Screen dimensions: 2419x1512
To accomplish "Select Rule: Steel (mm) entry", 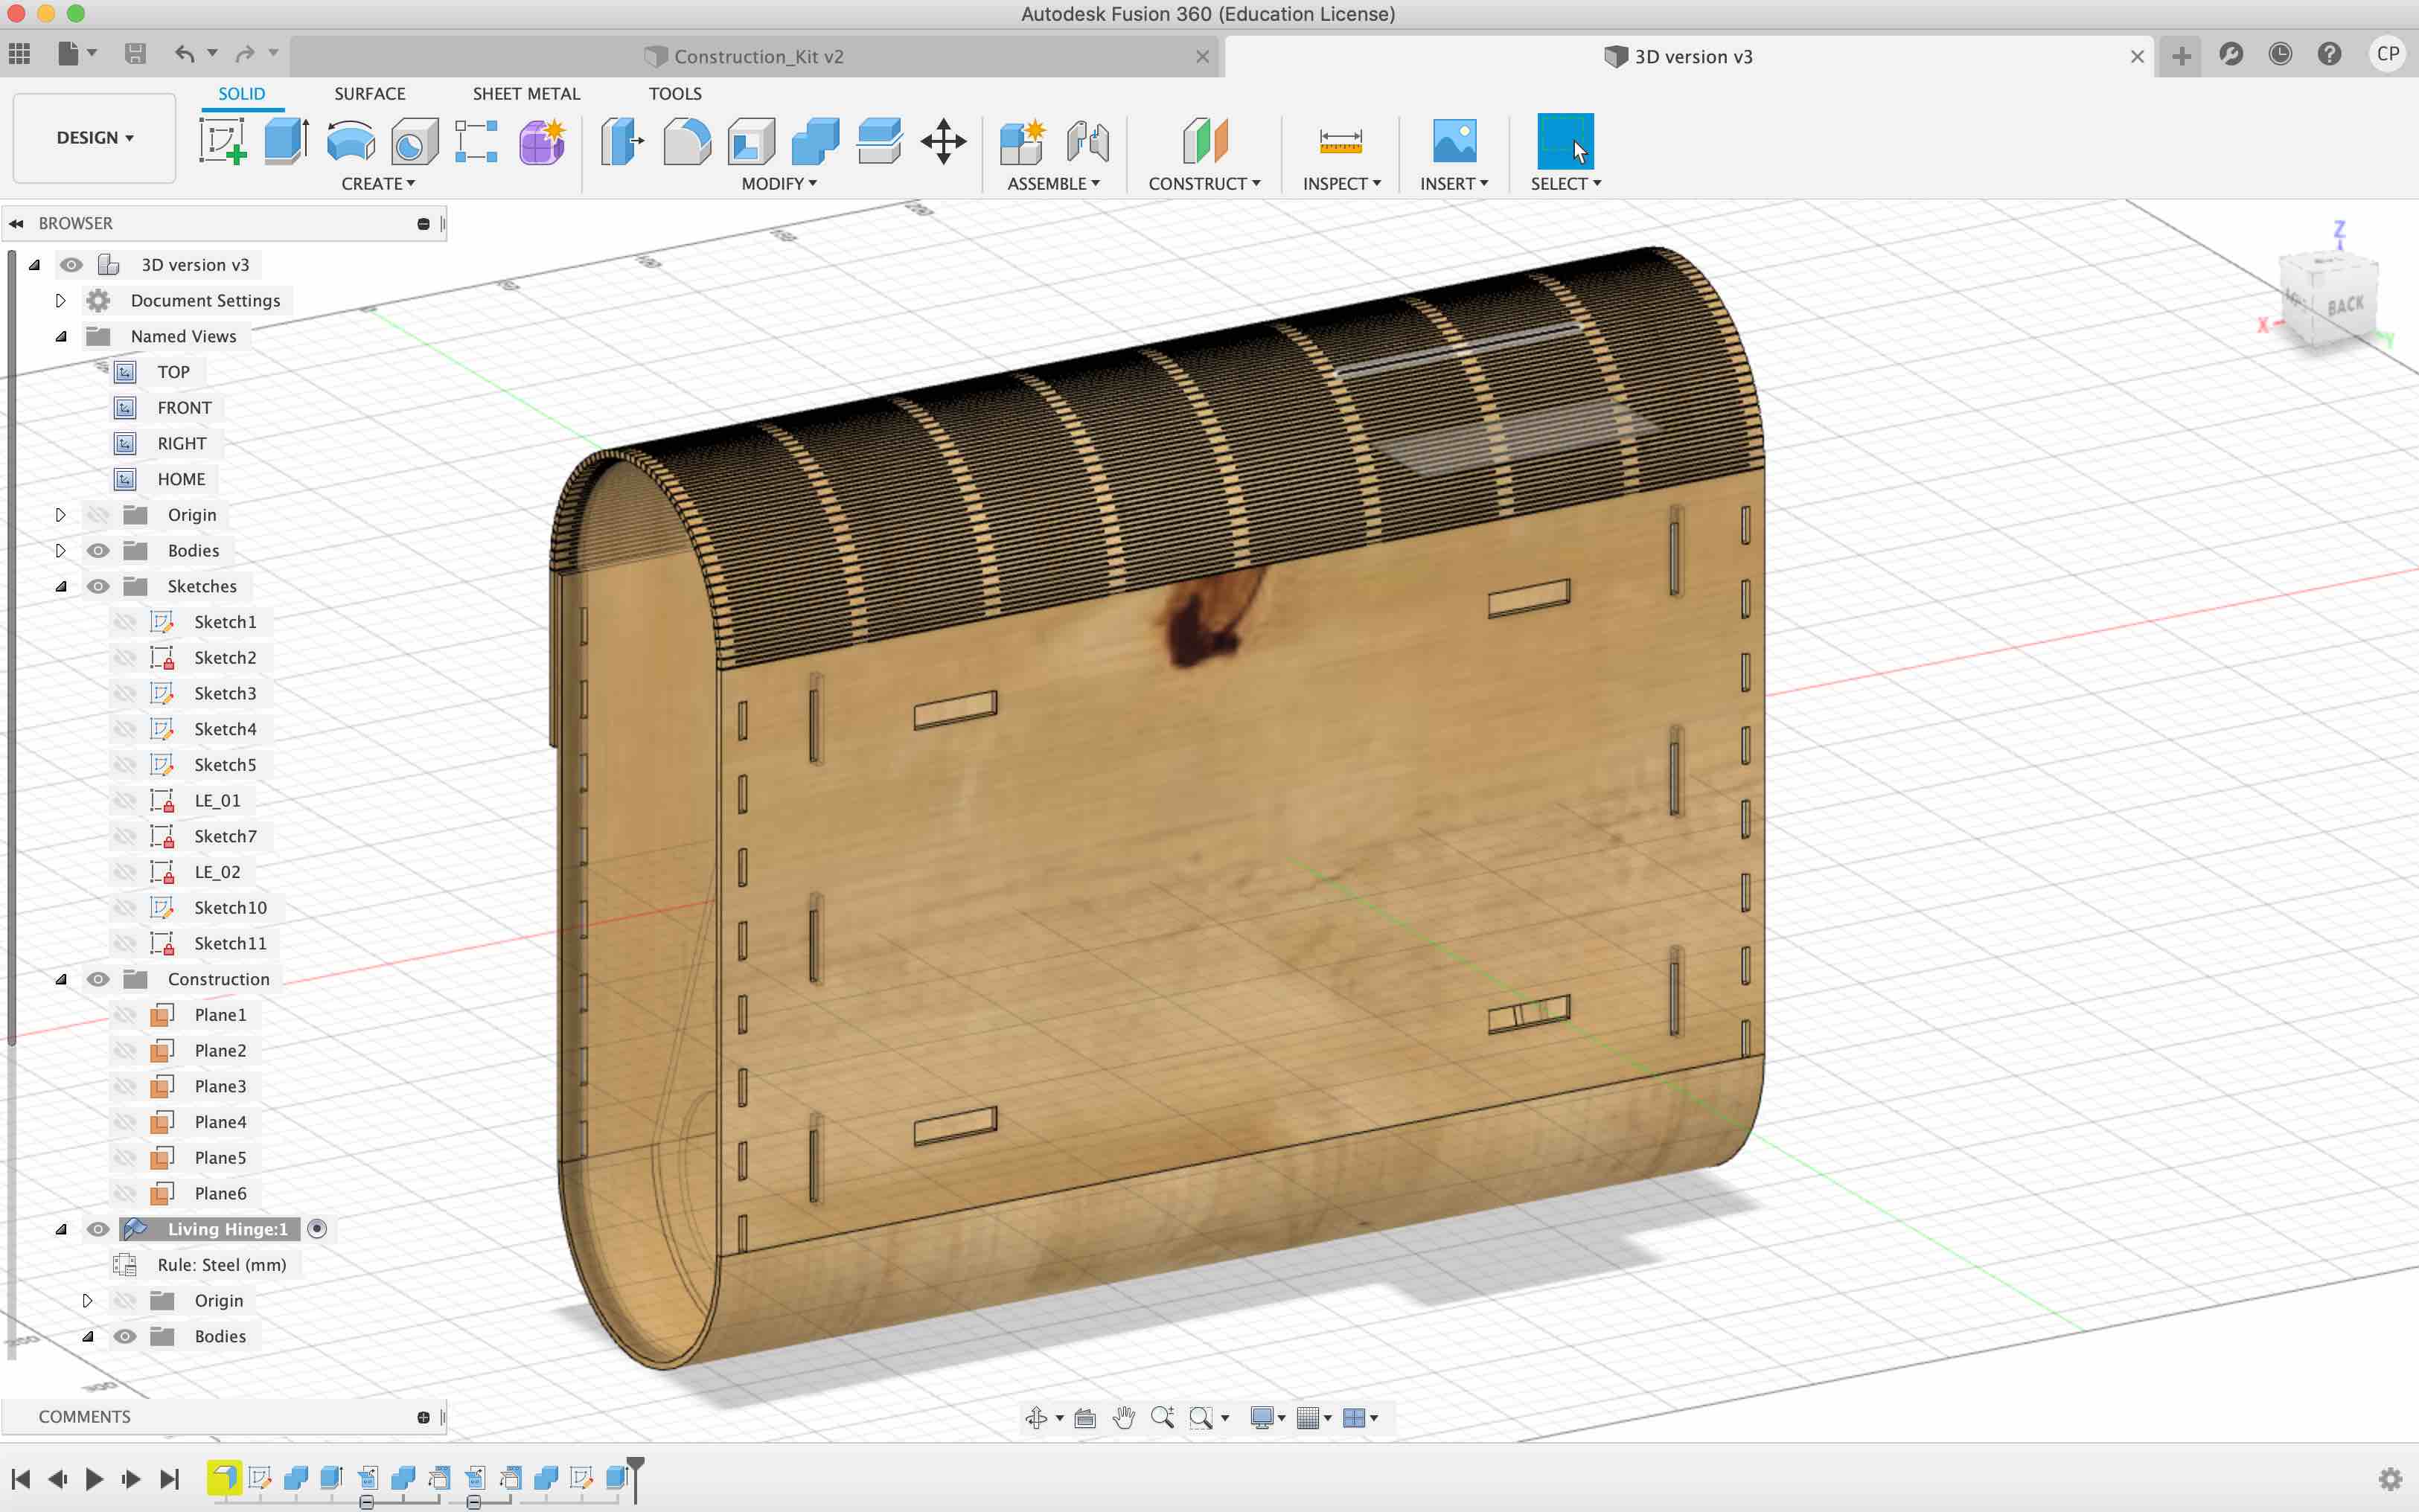I will coord(221,1265).
